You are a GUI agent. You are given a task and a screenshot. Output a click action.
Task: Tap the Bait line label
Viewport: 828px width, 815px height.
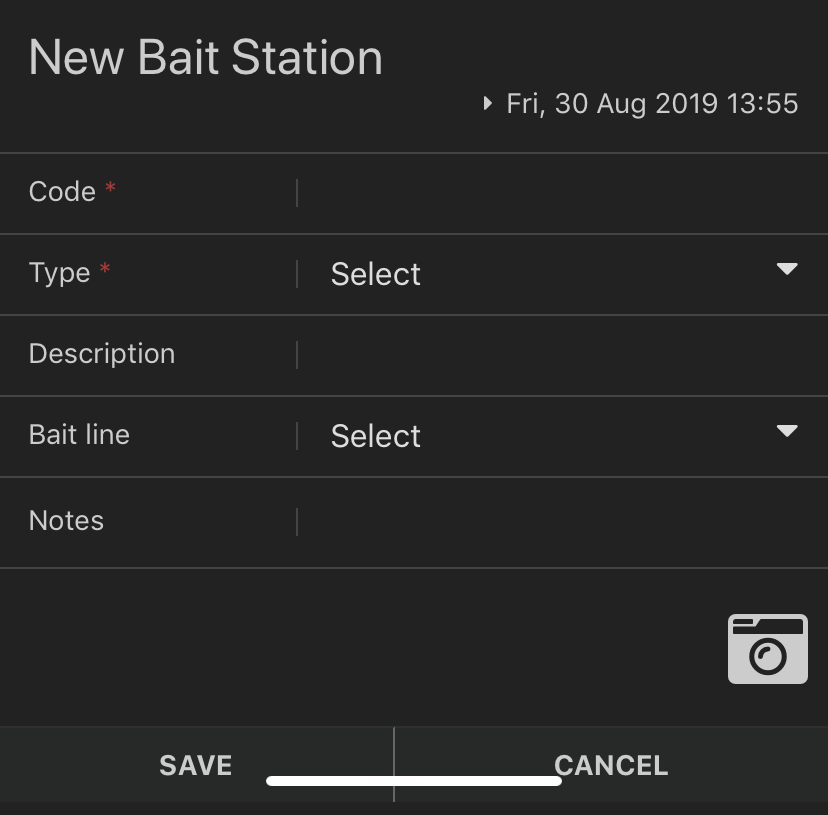(79, 435)
